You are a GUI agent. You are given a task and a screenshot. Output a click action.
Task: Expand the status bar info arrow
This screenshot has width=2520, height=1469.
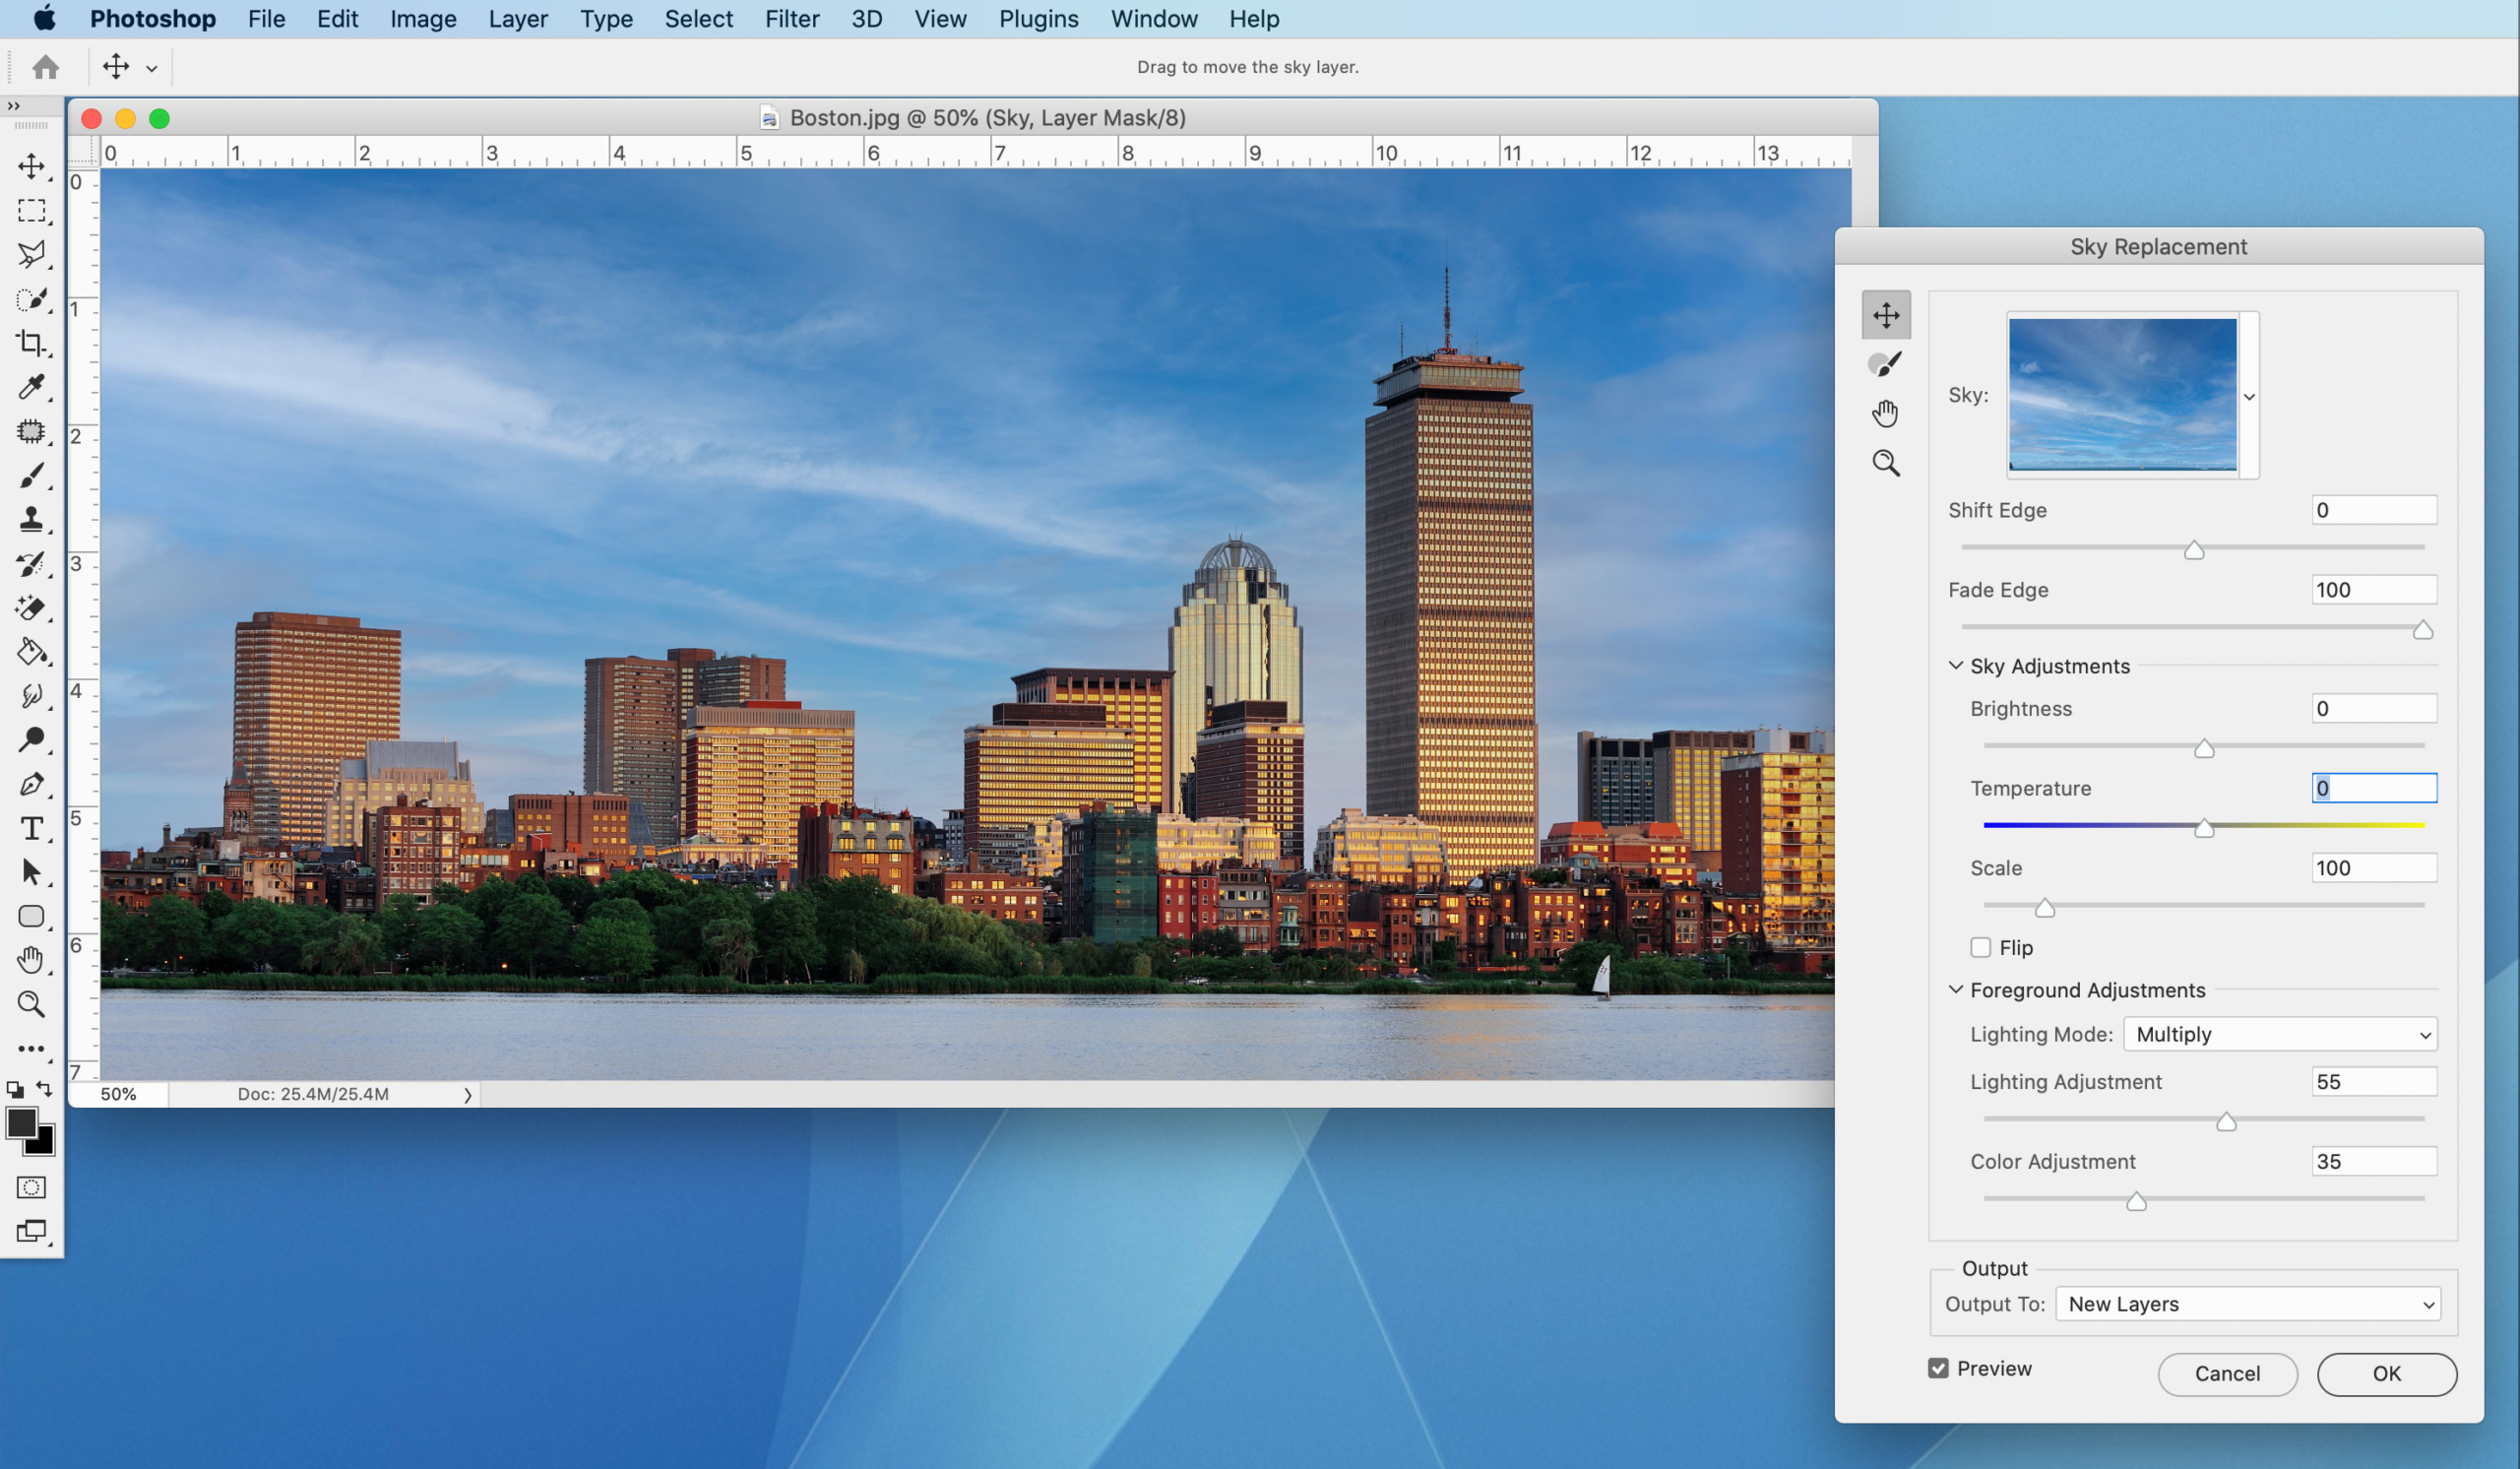[467, 1095]
